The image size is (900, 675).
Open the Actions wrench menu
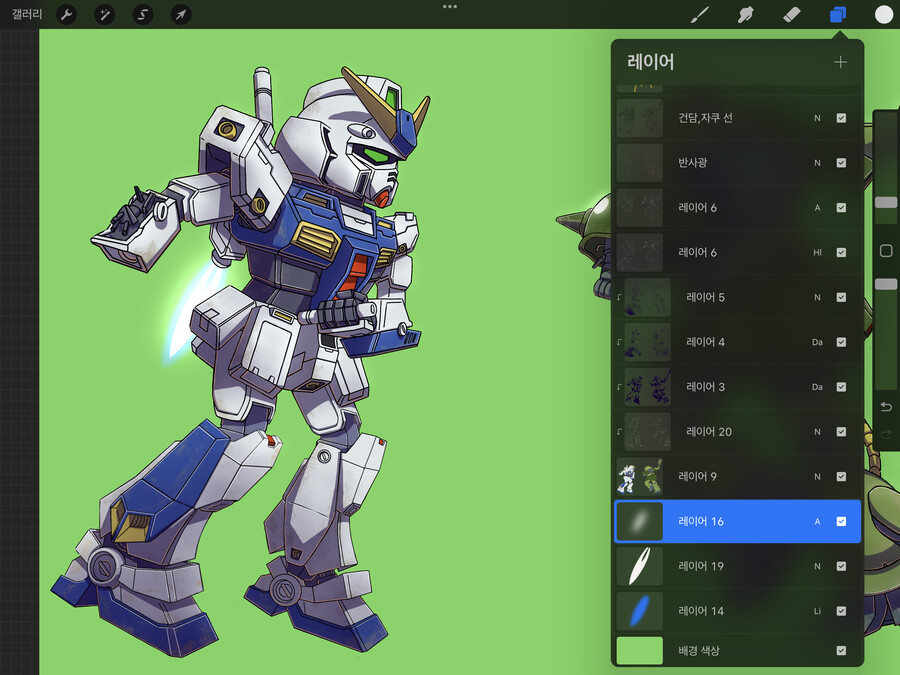click(x=67, y=14)
